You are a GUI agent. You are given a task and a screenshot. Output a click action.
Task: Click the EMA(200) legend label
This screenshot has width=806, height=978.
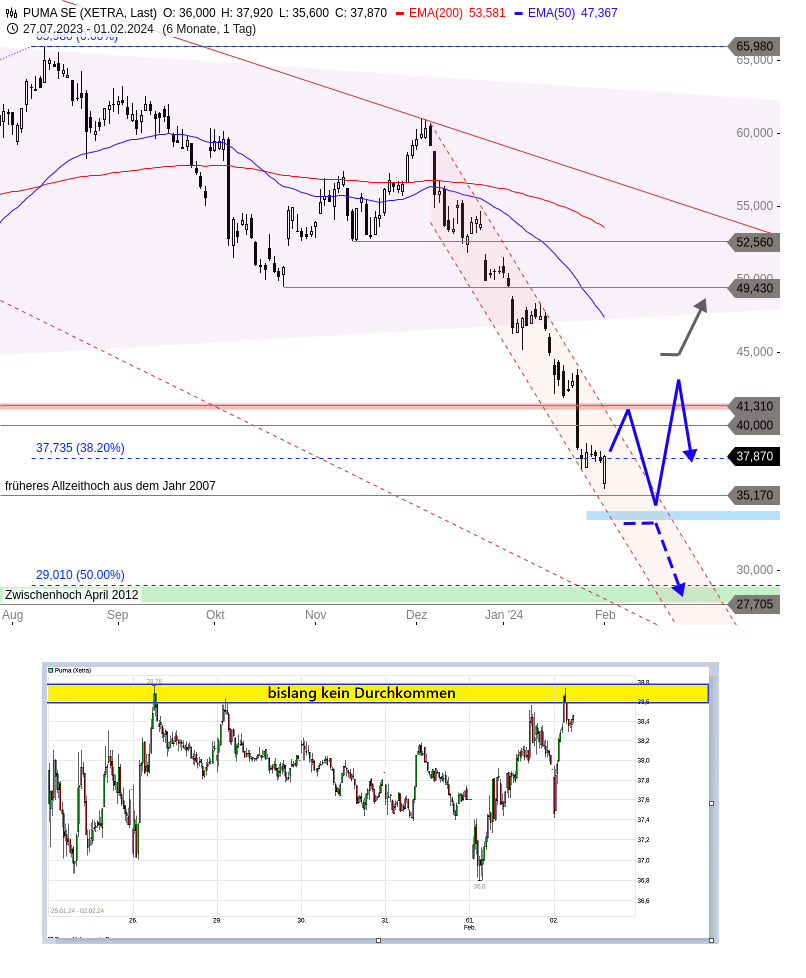pyautogui.click(x=436, y=12)
